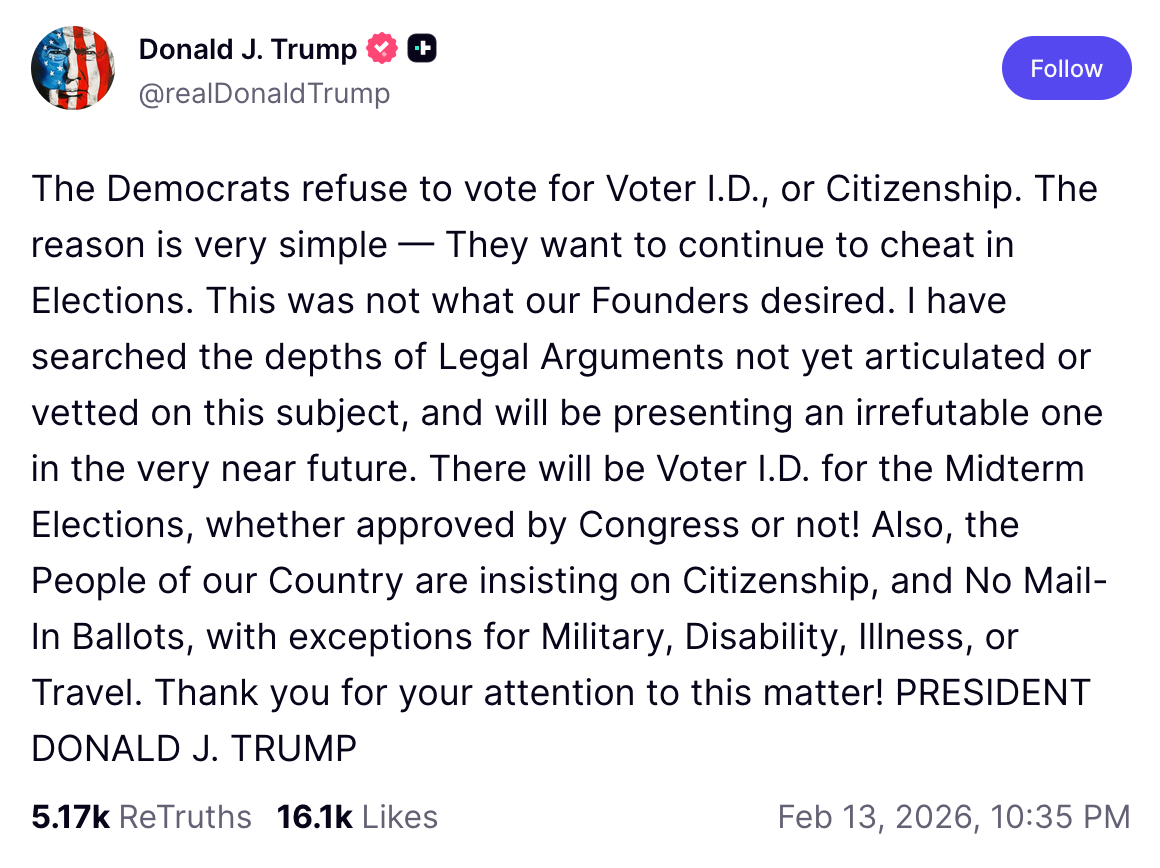Open the Donald J. Trump display name
1160x868 pixels.
[247, 49]
